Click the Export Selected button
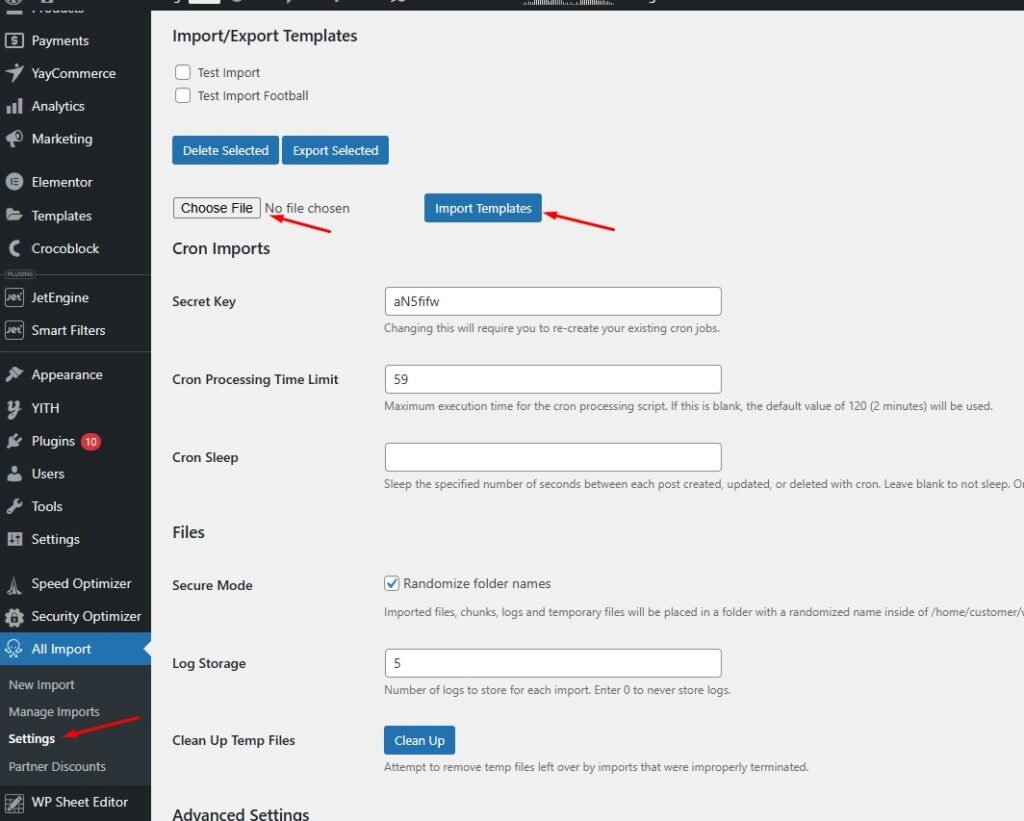The height and width of the screenshot is (821, 1024). [335, 150]
